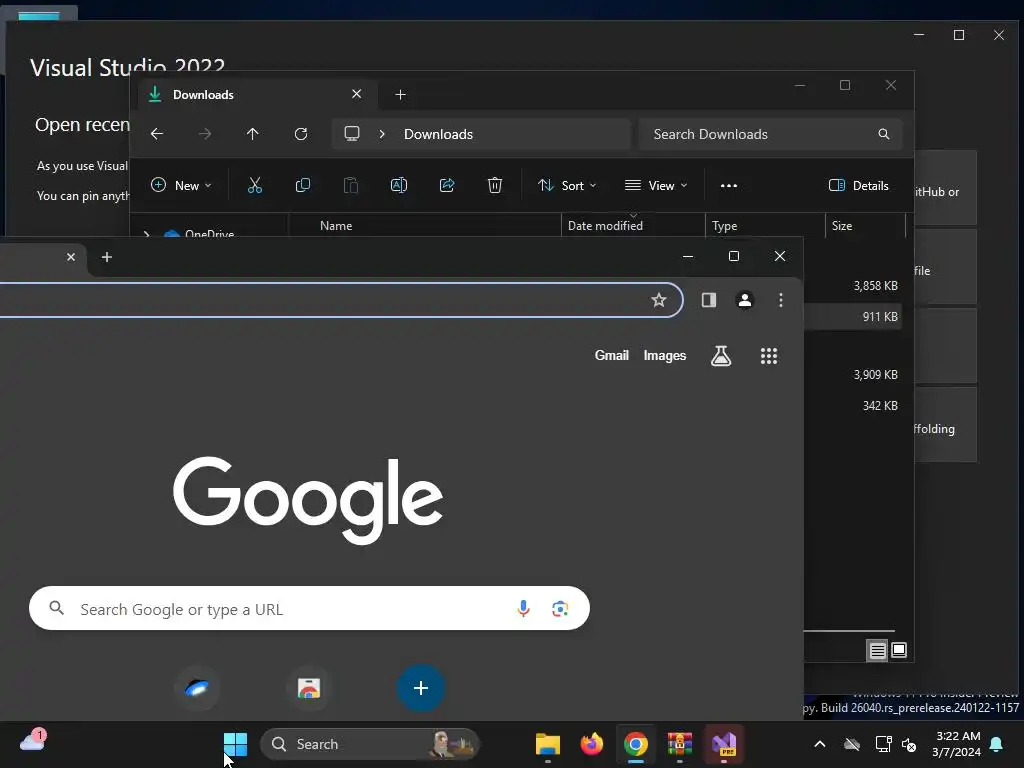Open the first shortcut tile on new tab page
The width and height of the screenshot is (1024, 768).
click(197, 688)
